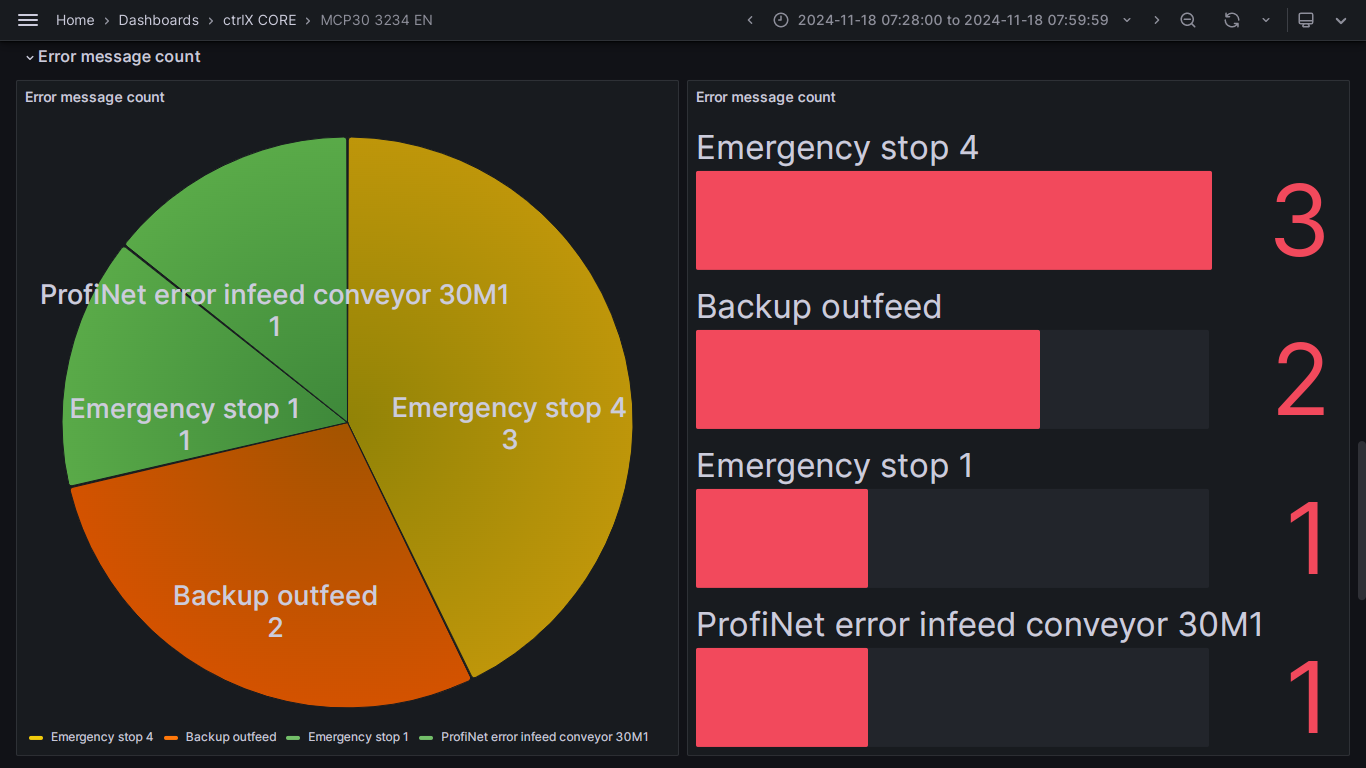This screenshot has width=1366, height=768.
Task: Toggle ProfiNet error infeed conveyor legend entry
Action: click(x=534, y=737)
